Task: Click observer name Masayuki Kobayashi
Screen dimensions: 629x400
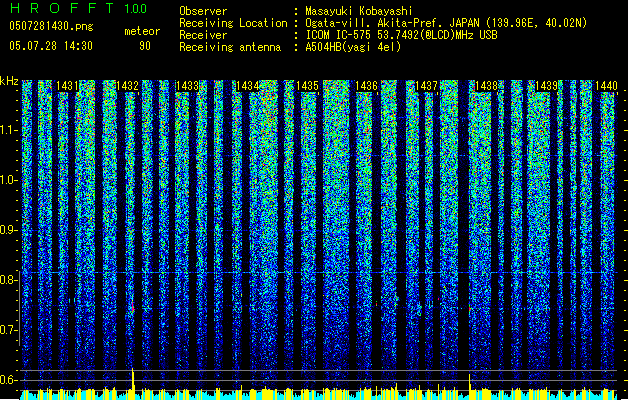Action: tap(359, 11)
